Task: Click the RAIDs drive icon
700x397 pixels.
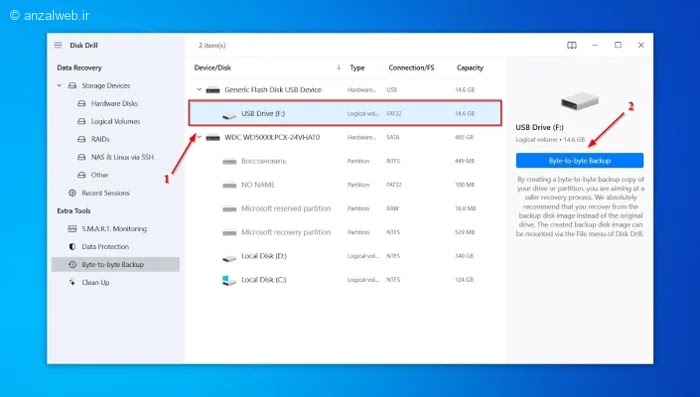Action: [81, 139]
